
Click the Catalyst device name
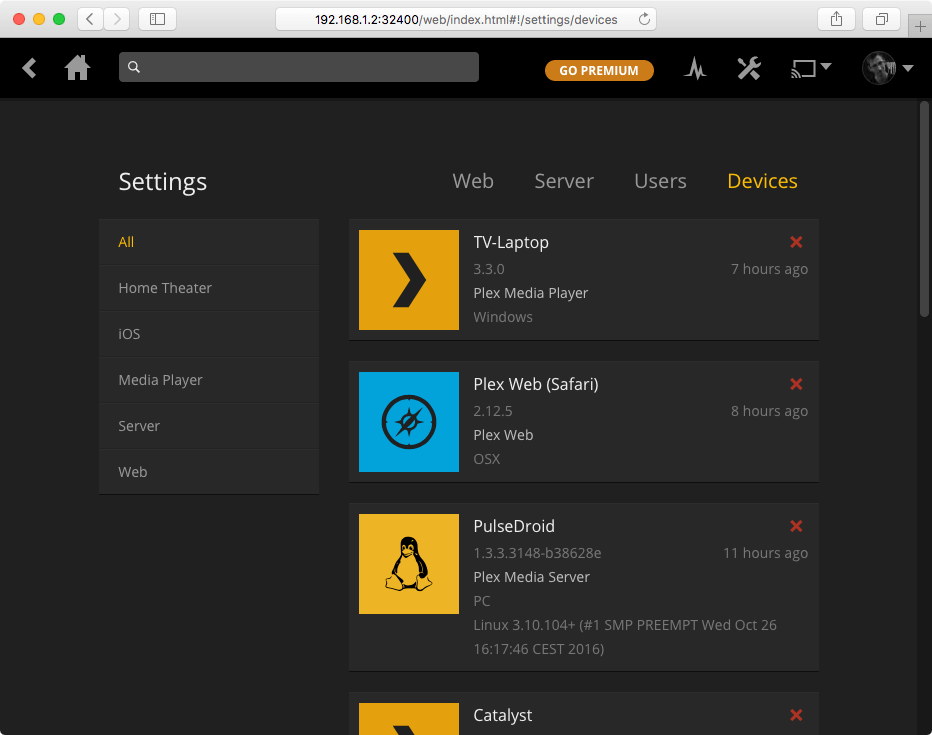tap(503, 715)
